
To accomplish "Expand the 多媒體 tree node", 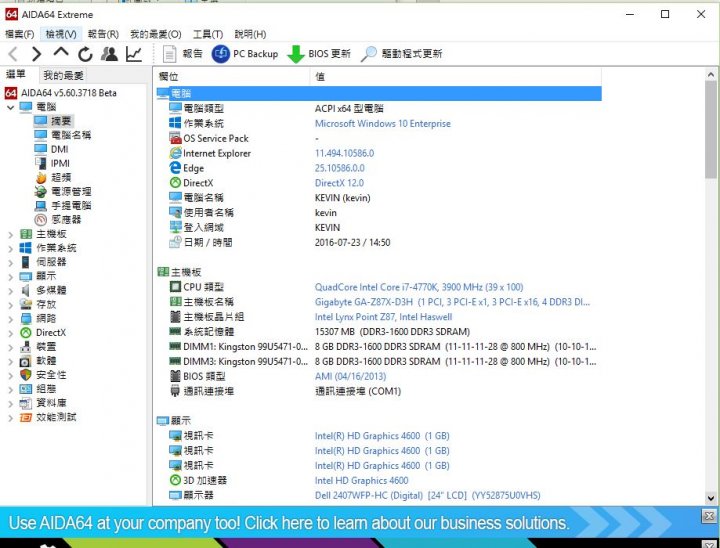I will click(10, 291).
